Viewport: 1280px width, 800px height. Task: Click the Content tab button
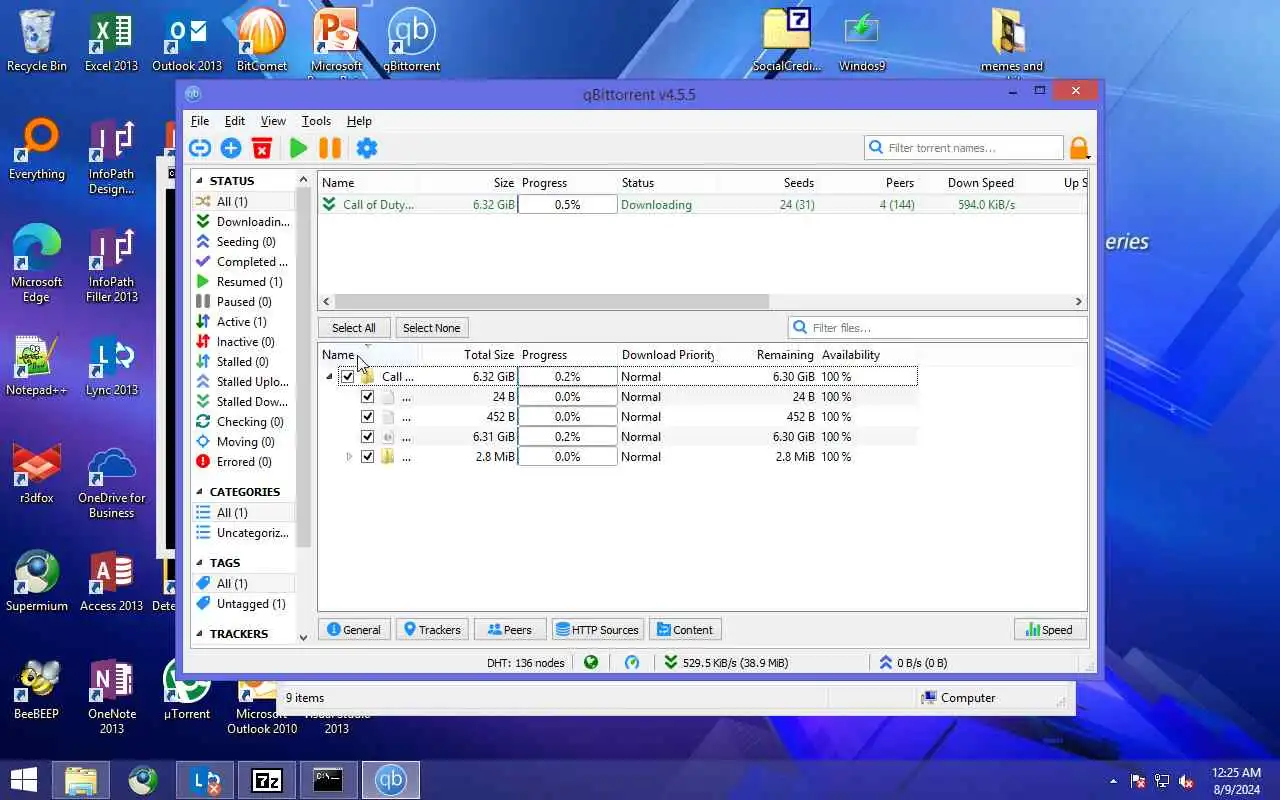[x=686, y=630]
